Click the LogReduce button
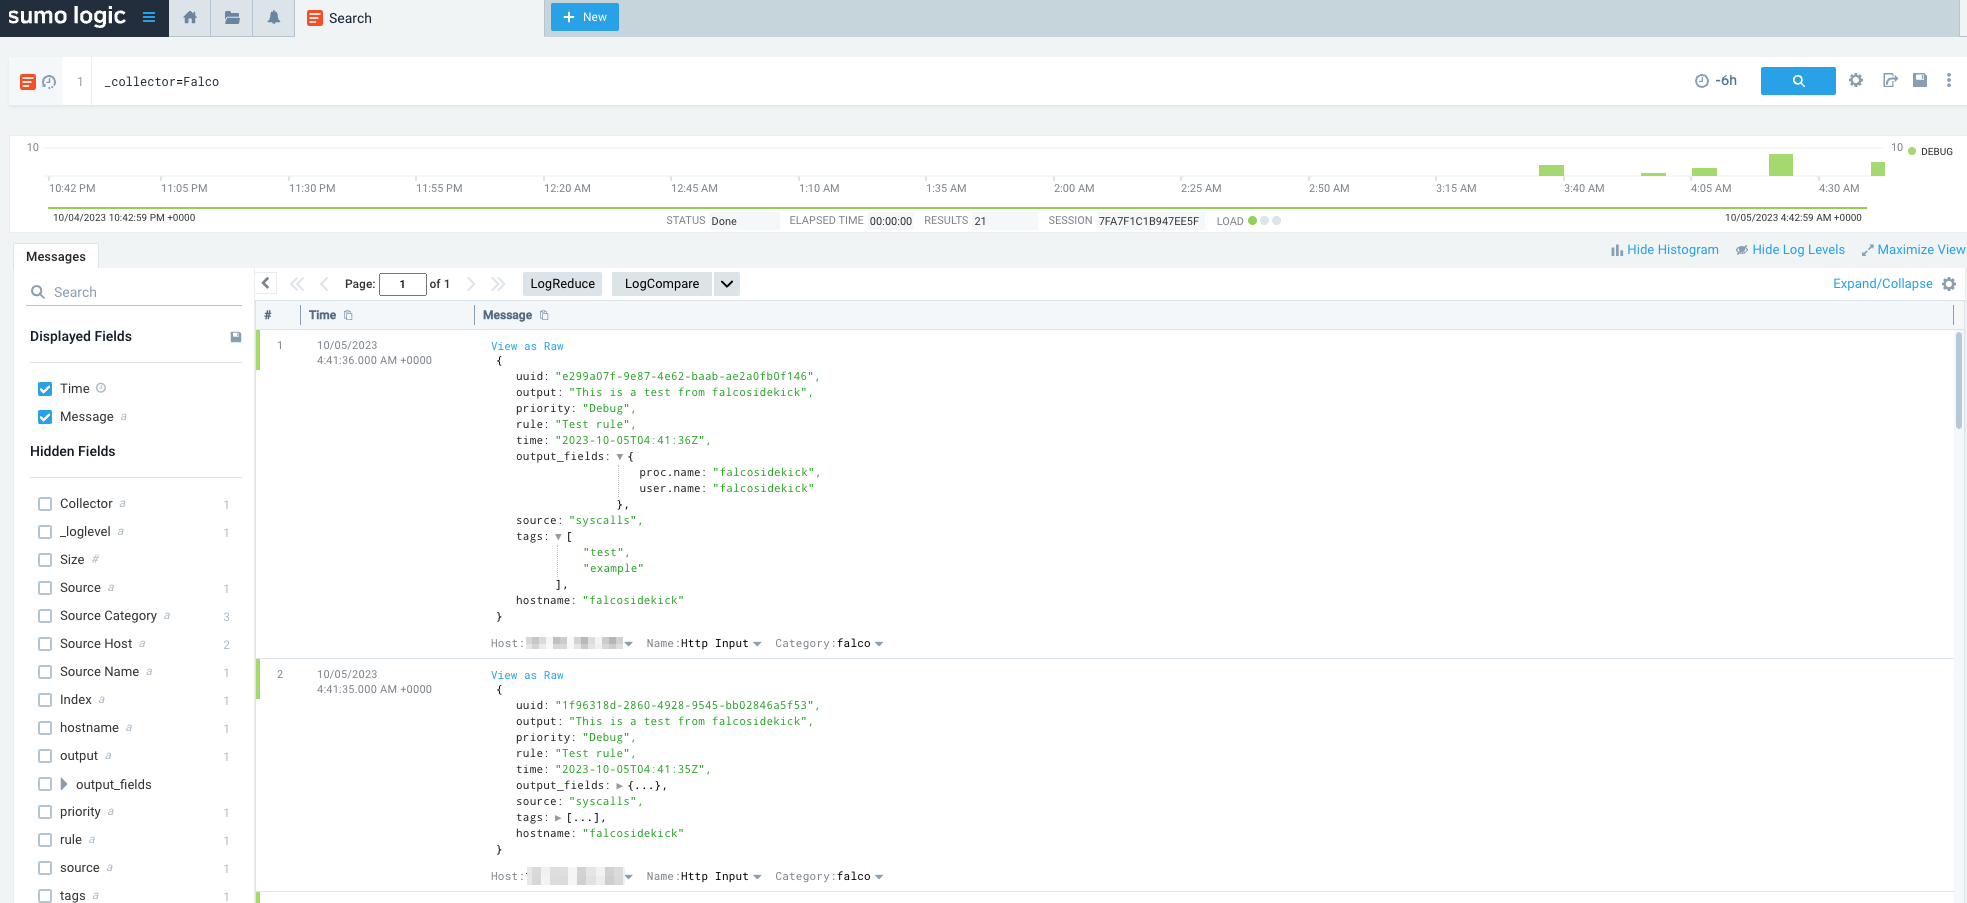This screenshot has height=903, width=1967. (x=562, y=284)
